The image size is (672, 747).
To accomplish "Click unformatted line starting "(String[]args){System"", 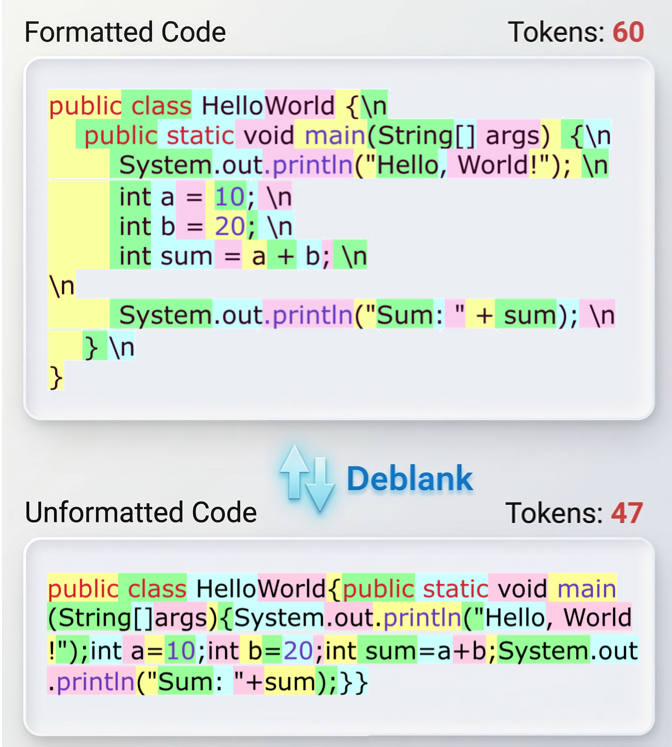I will [340, 618].
